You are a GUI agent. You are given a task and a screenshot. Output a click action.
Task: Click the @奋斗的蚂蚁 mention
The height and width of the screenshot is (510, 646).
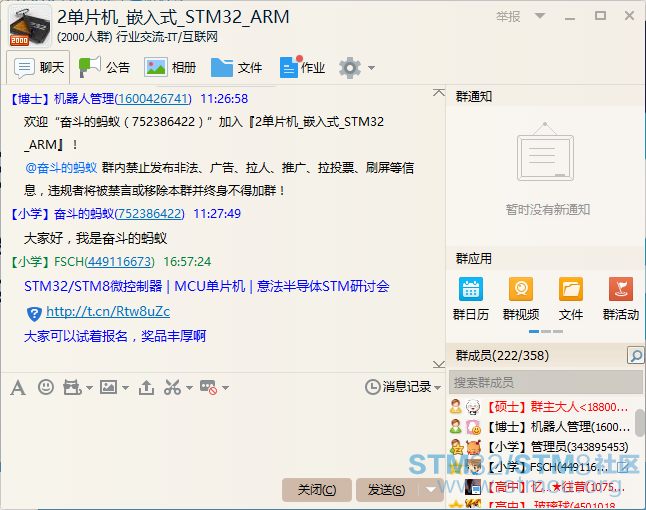click(61, 168)
